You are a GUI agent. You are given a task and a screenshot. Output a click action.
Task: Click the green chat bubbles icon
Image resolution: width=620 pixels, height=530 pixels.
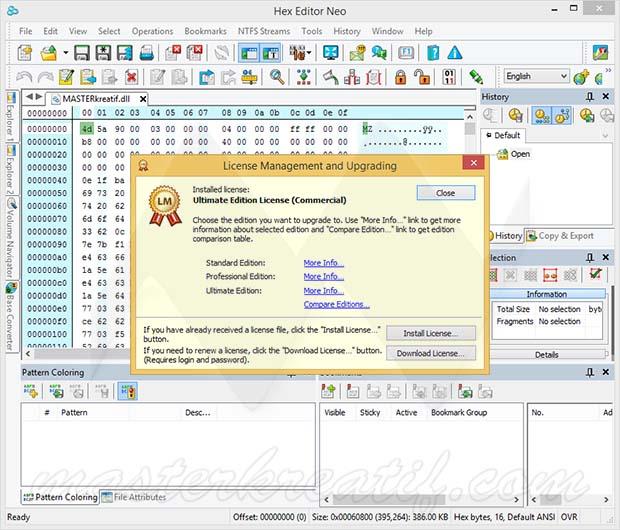379,53
